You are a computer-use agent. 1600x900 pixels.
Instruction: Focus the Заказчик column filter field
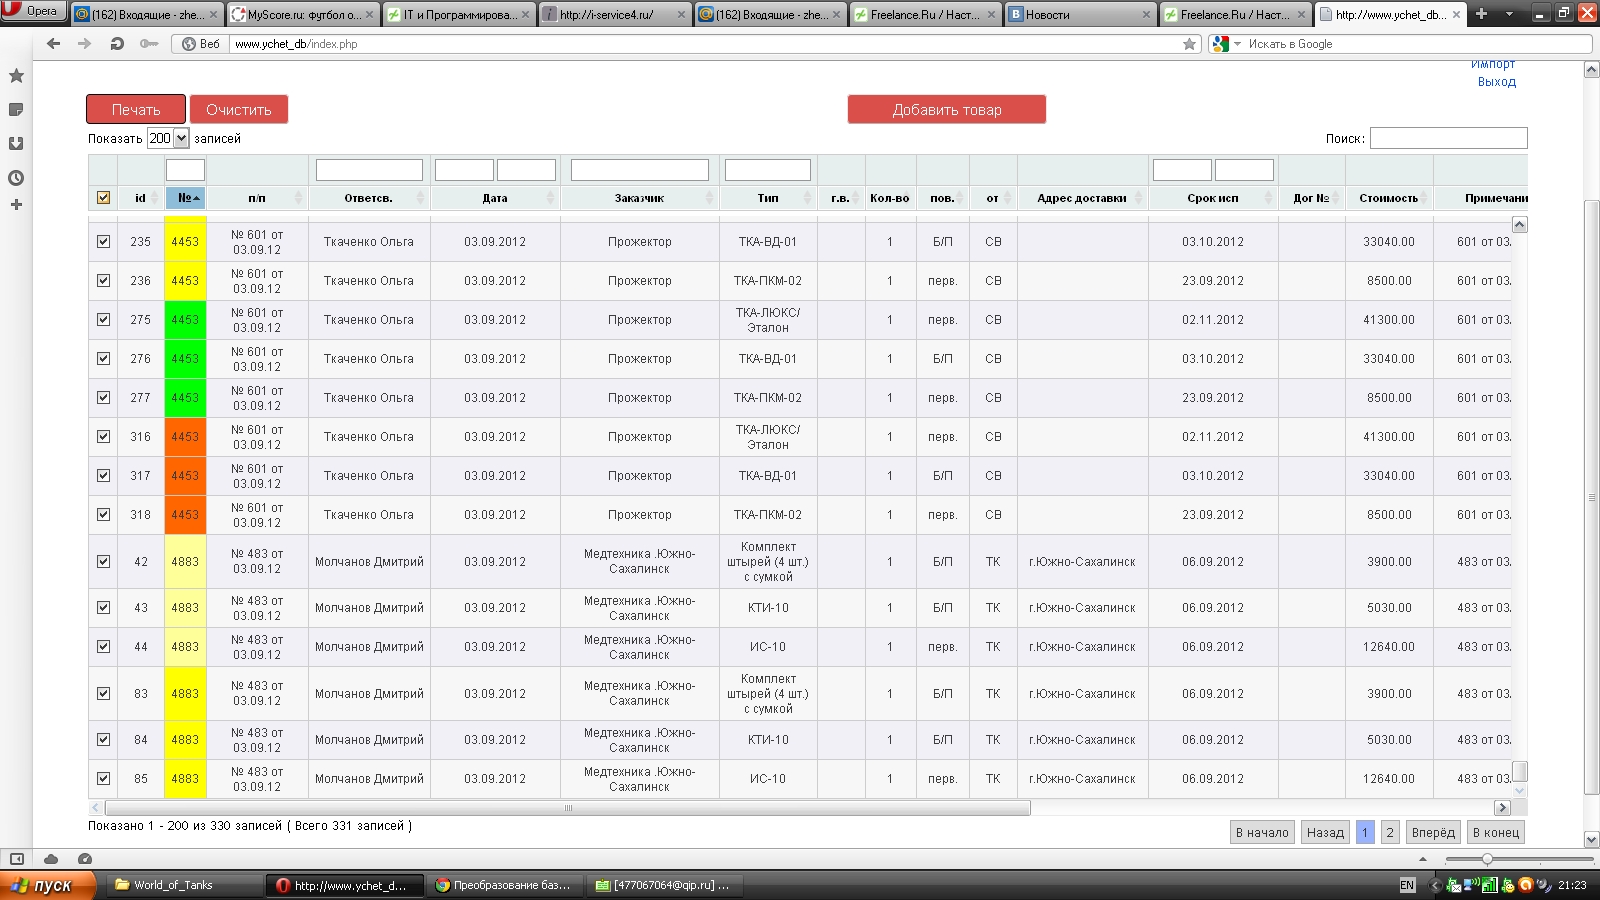tap(640, 170)
